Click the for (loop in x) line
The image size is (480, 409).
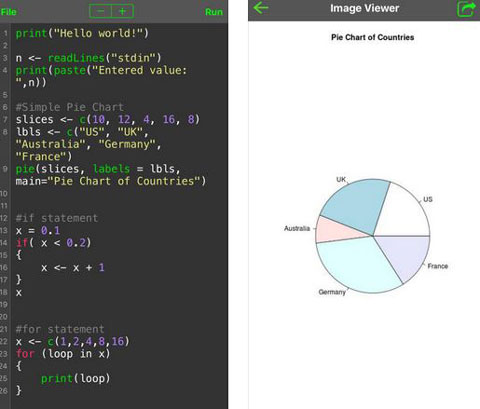click(x=63, y=353)
